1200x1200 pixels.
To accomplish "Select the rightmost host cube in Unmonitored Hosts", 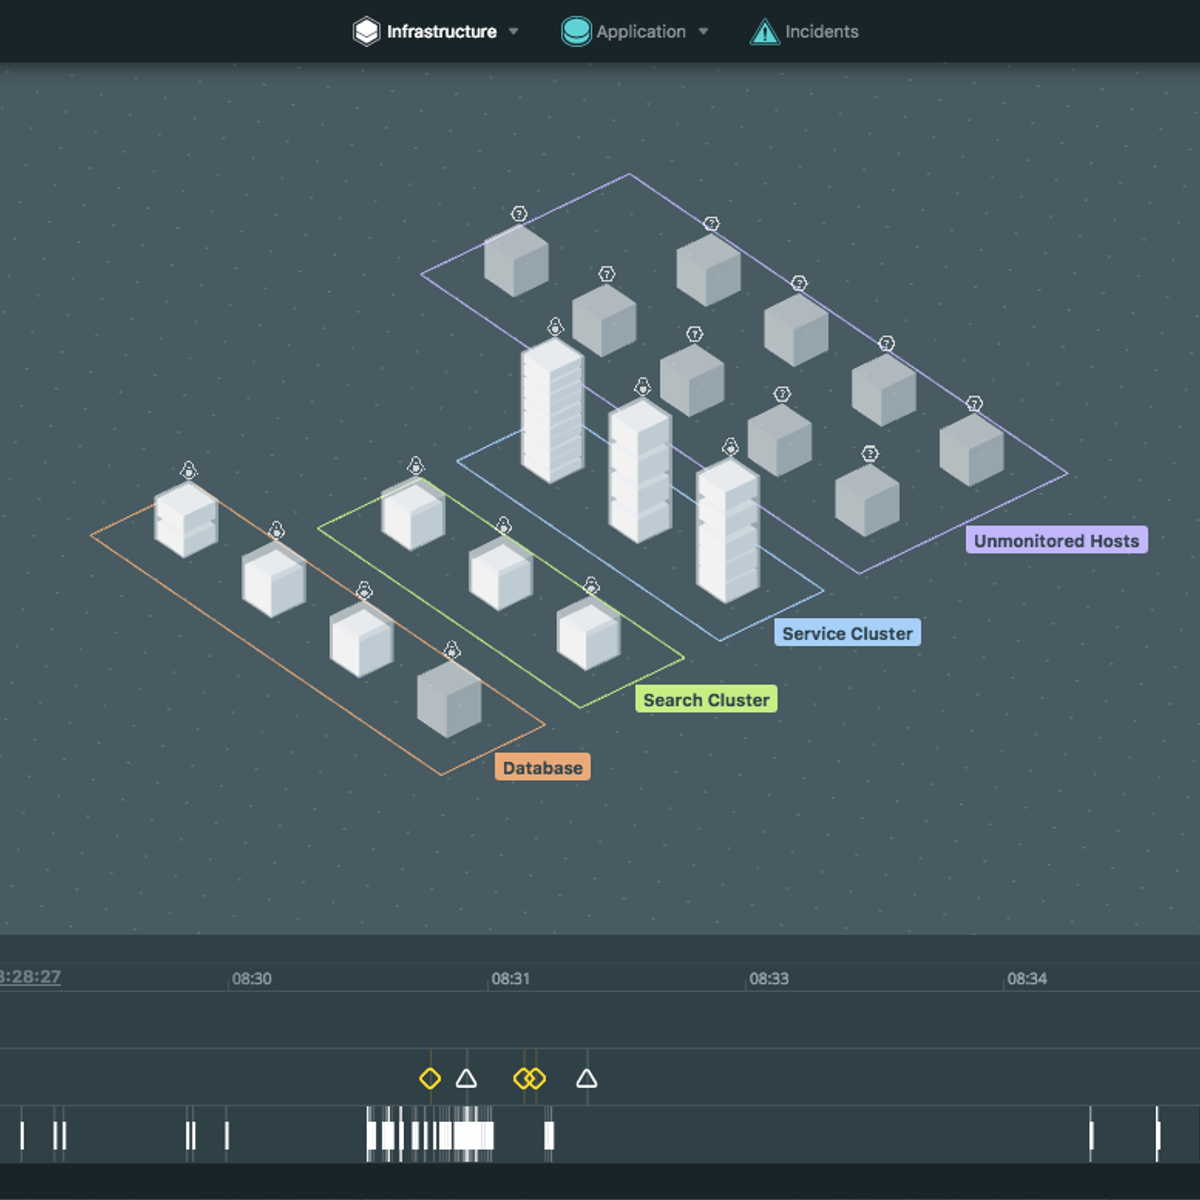I will pyautogui.click(x=971, y=450).
